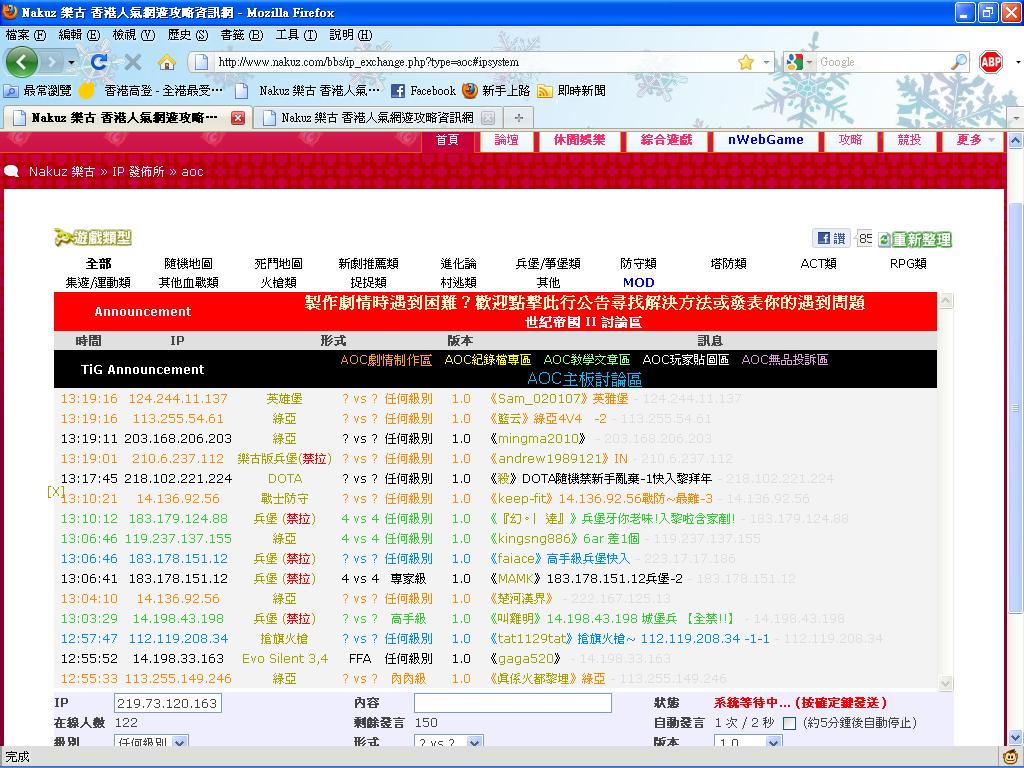
Task: Click the page scrollbar up arrow
Action: [1016, 140]
